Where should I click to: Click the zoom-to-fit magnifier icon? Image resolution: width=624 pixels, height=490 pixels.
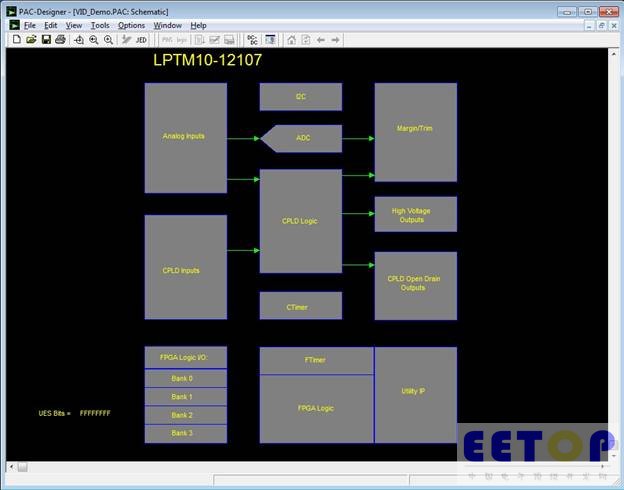click(79, 40)
